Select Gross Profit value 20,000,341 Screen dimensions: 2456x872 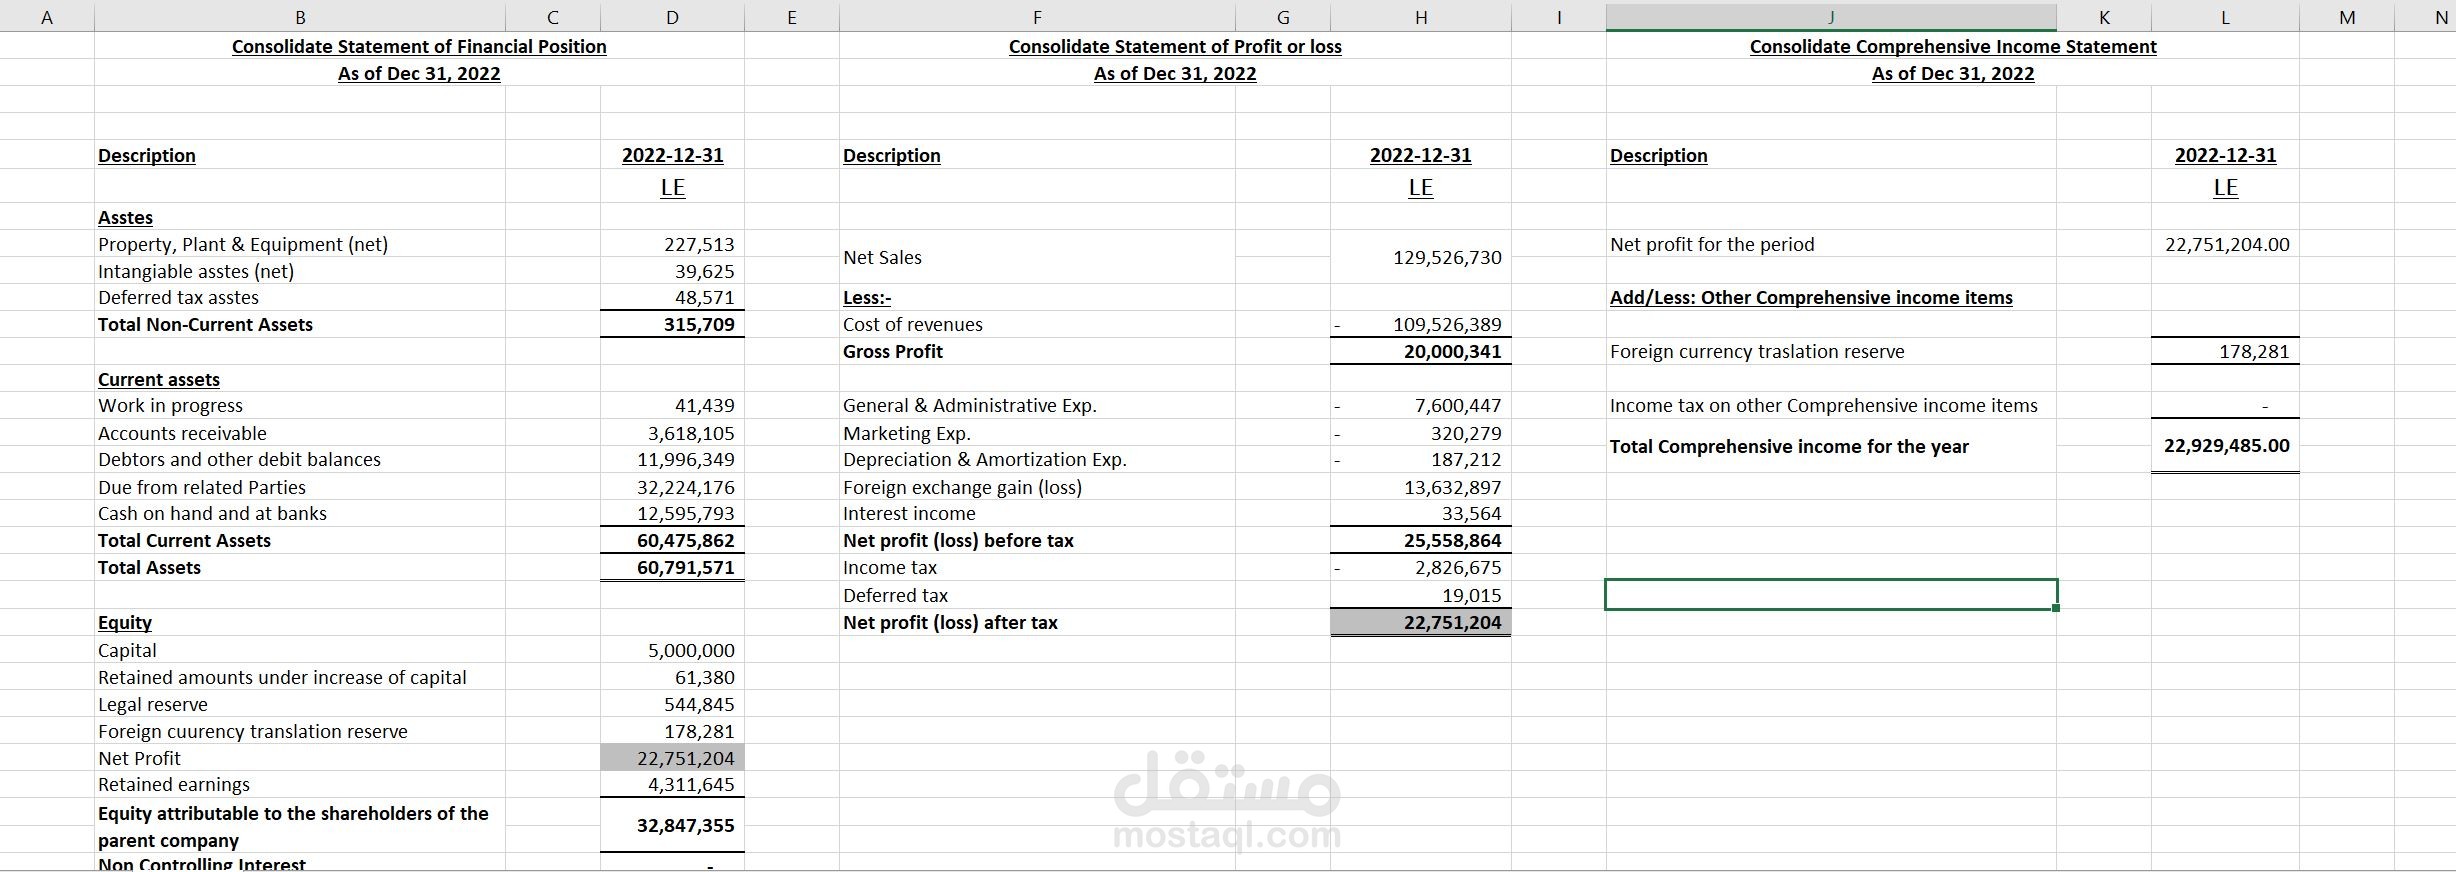coord(1452,351)
